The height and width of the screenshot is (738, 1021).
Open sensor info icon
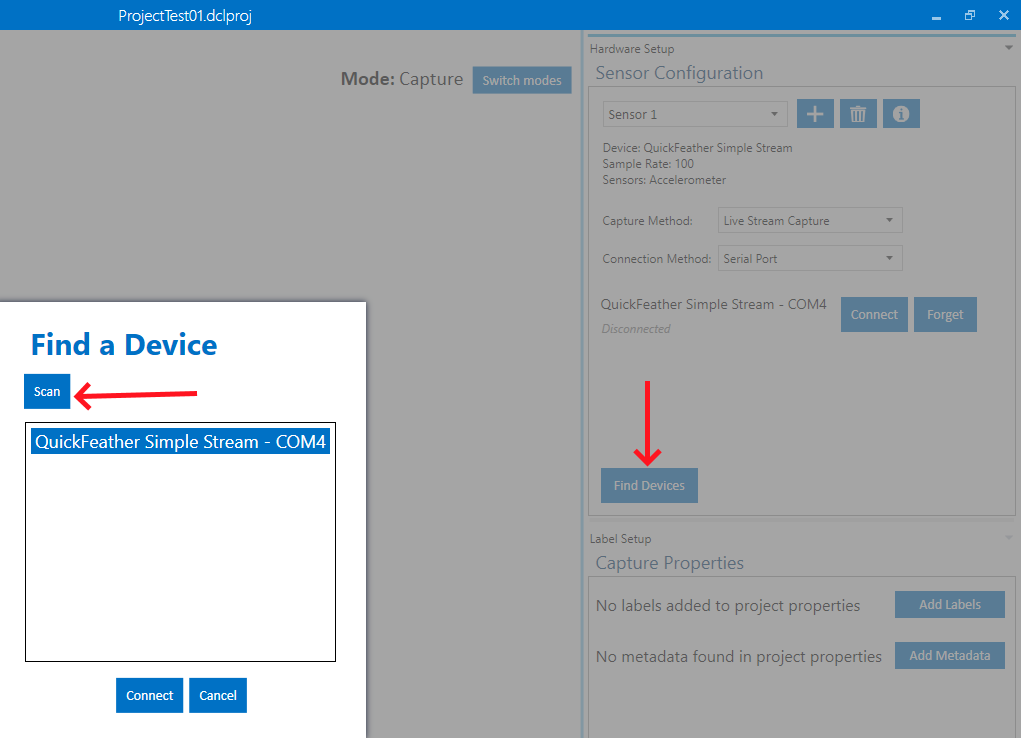(901, 114)
